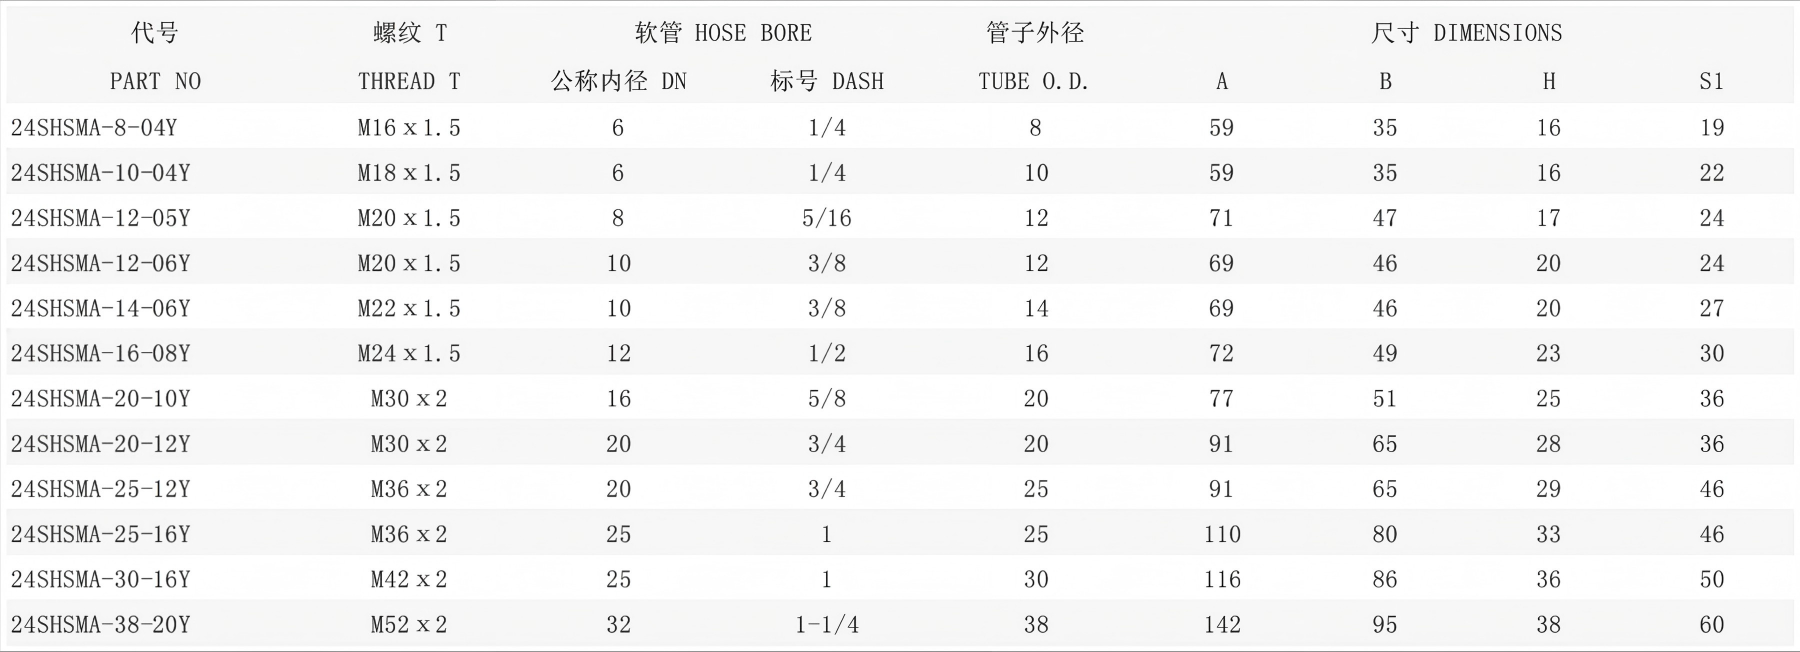Select the 软管 HOSE BORE header
This screenshot has height=652, width=1800.
coord(723,33)
